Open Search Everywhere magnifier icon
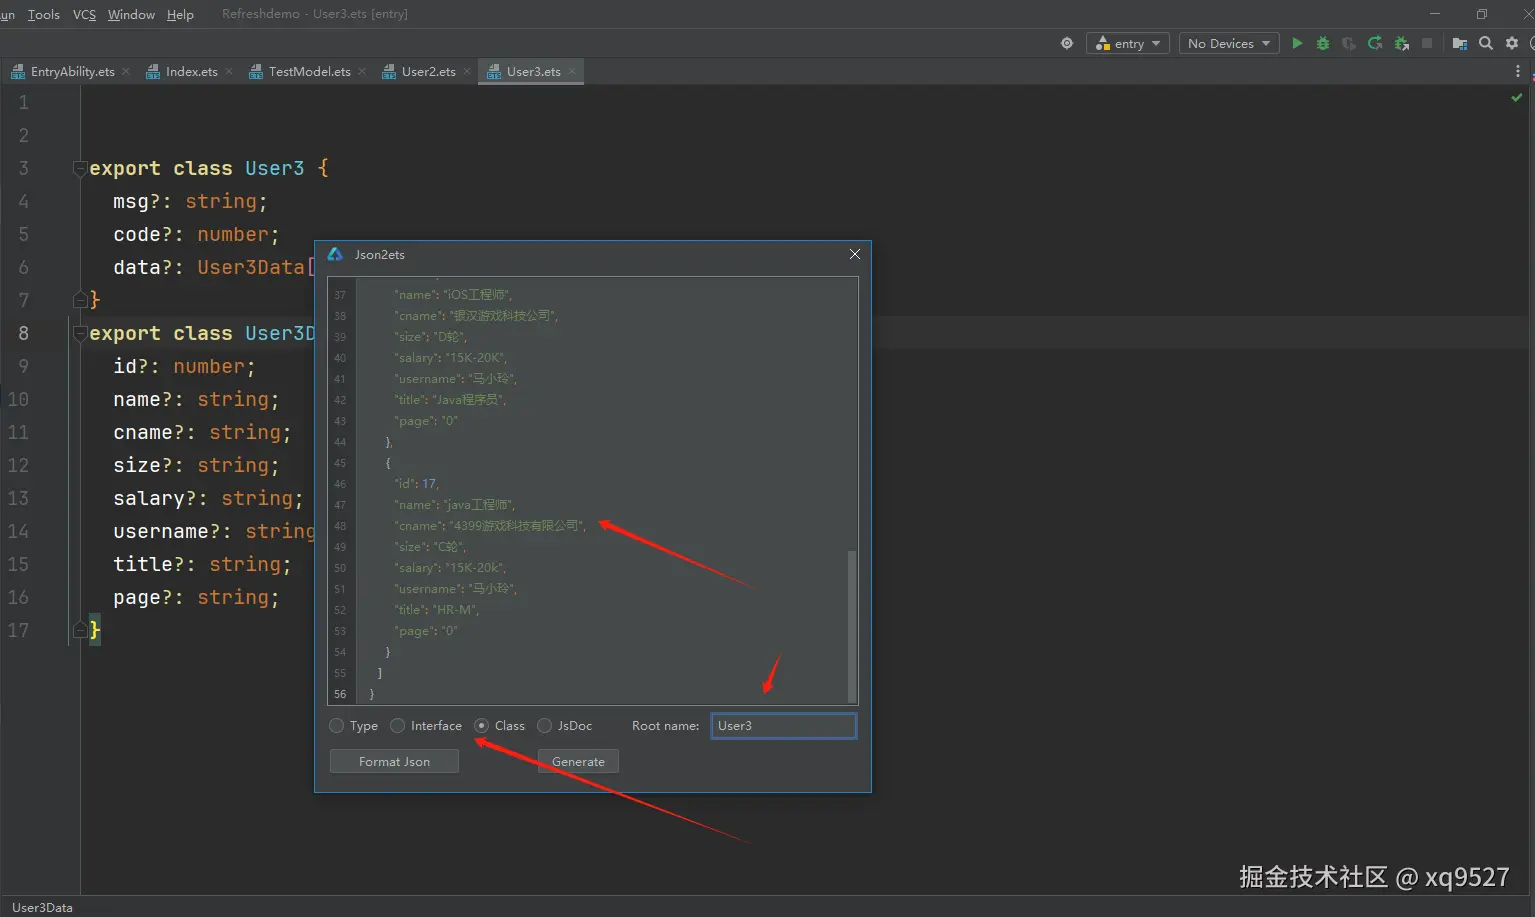This screenshot has width=1535, height=917. (1486, 43)
